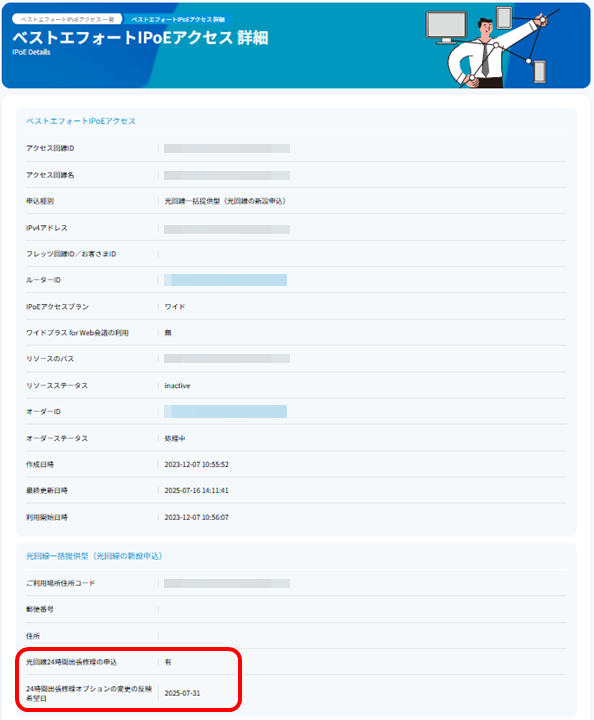Click the blurred IPv4アドレス value
594x720 pixels.
click(227, 229)
